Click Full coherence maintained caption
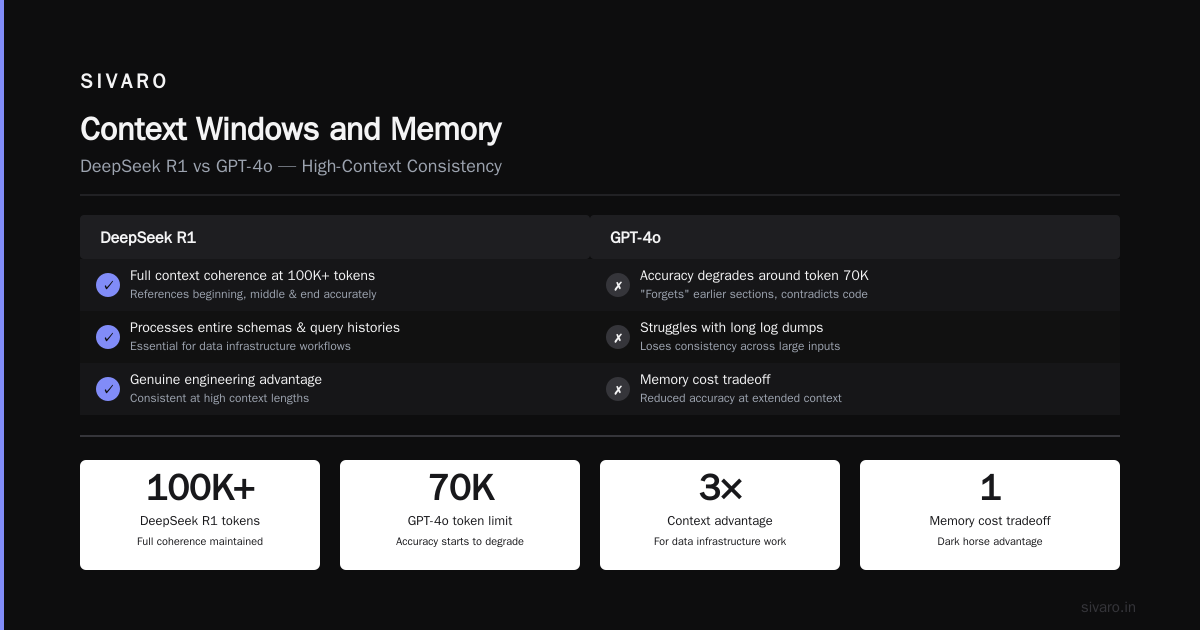Image resolution: width=1200 pixels, height=630 pixels. 200,542
